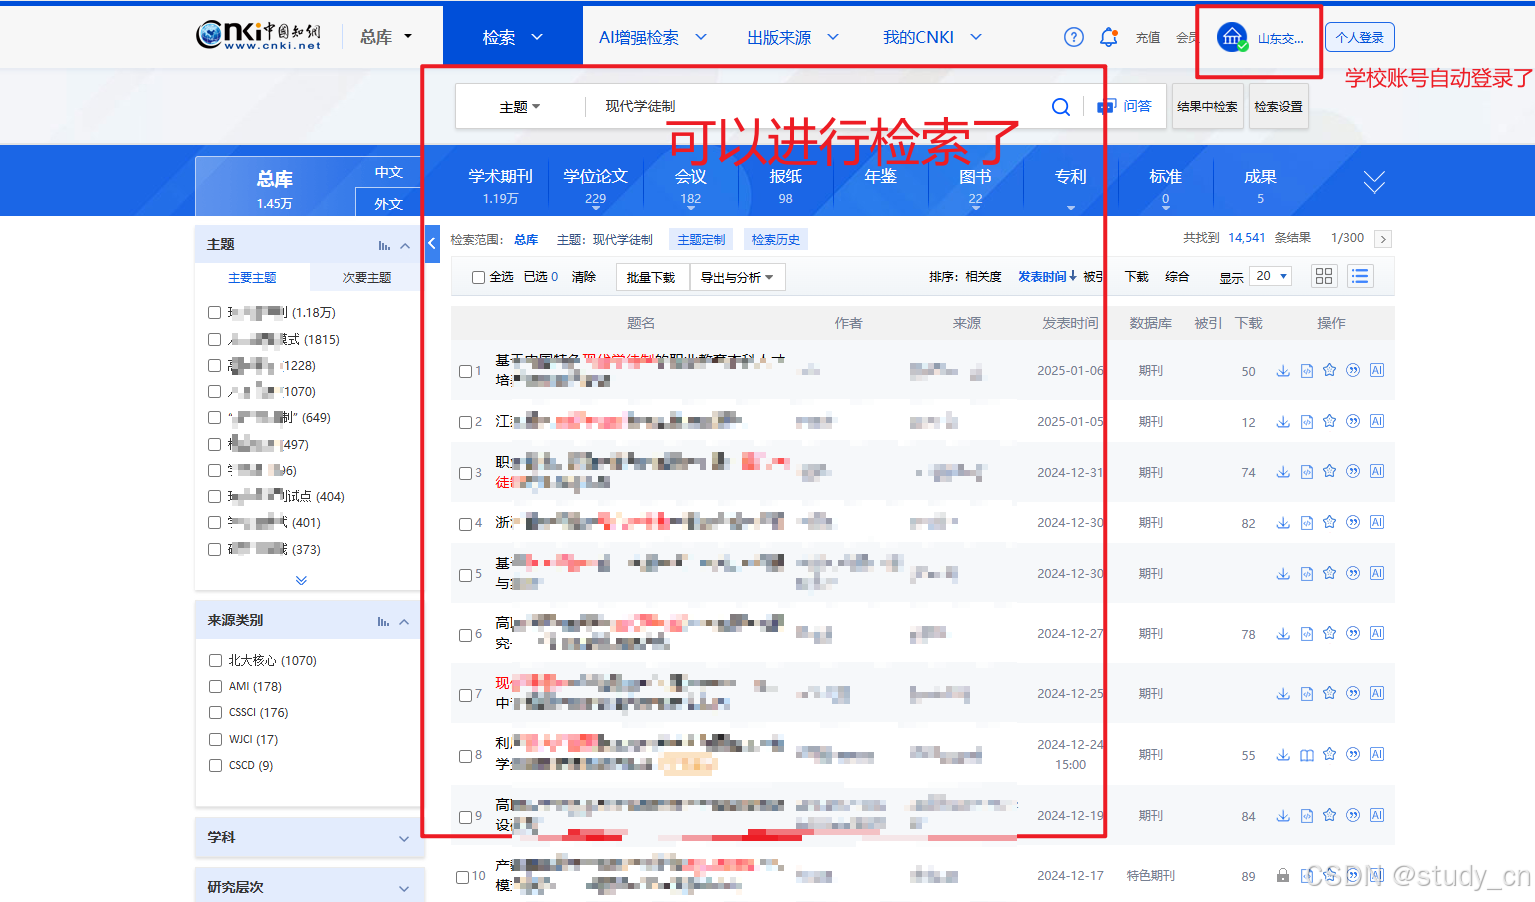Select the 外文 language tab

point(388,203)
